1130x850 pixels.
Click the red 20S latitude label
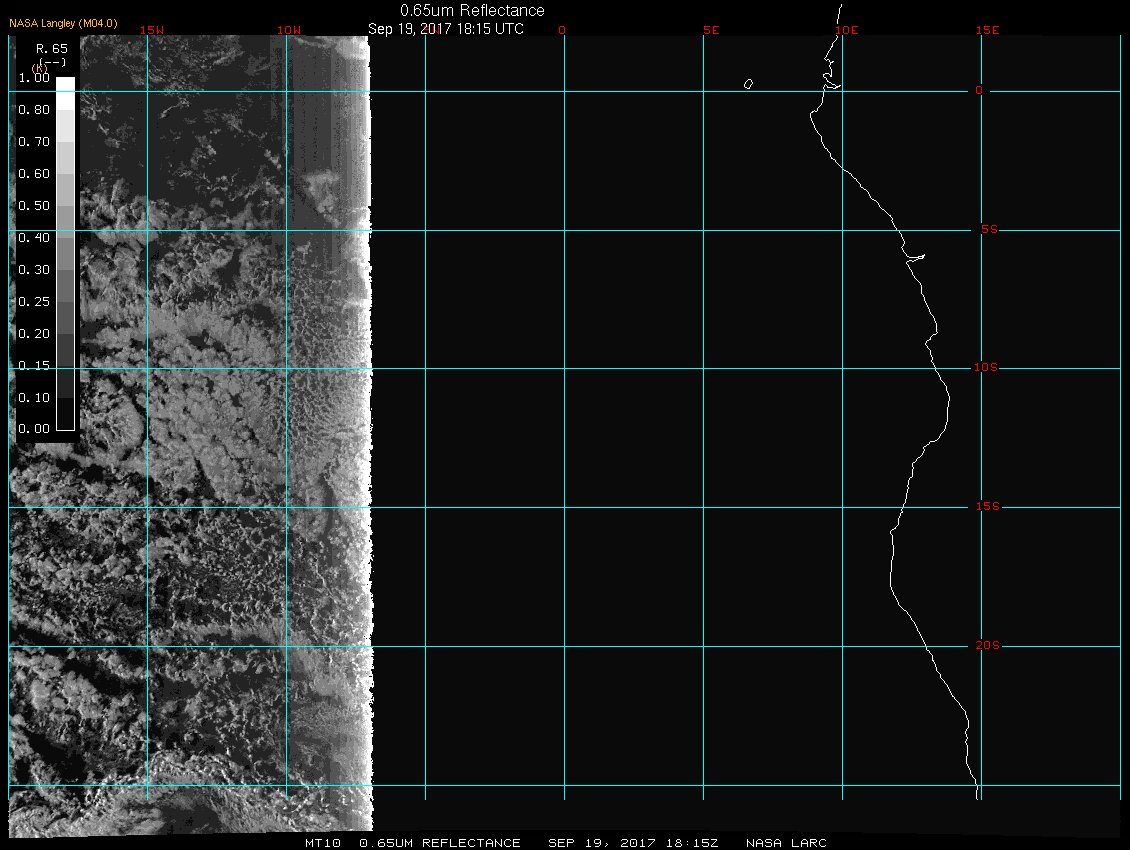[985, 646]
